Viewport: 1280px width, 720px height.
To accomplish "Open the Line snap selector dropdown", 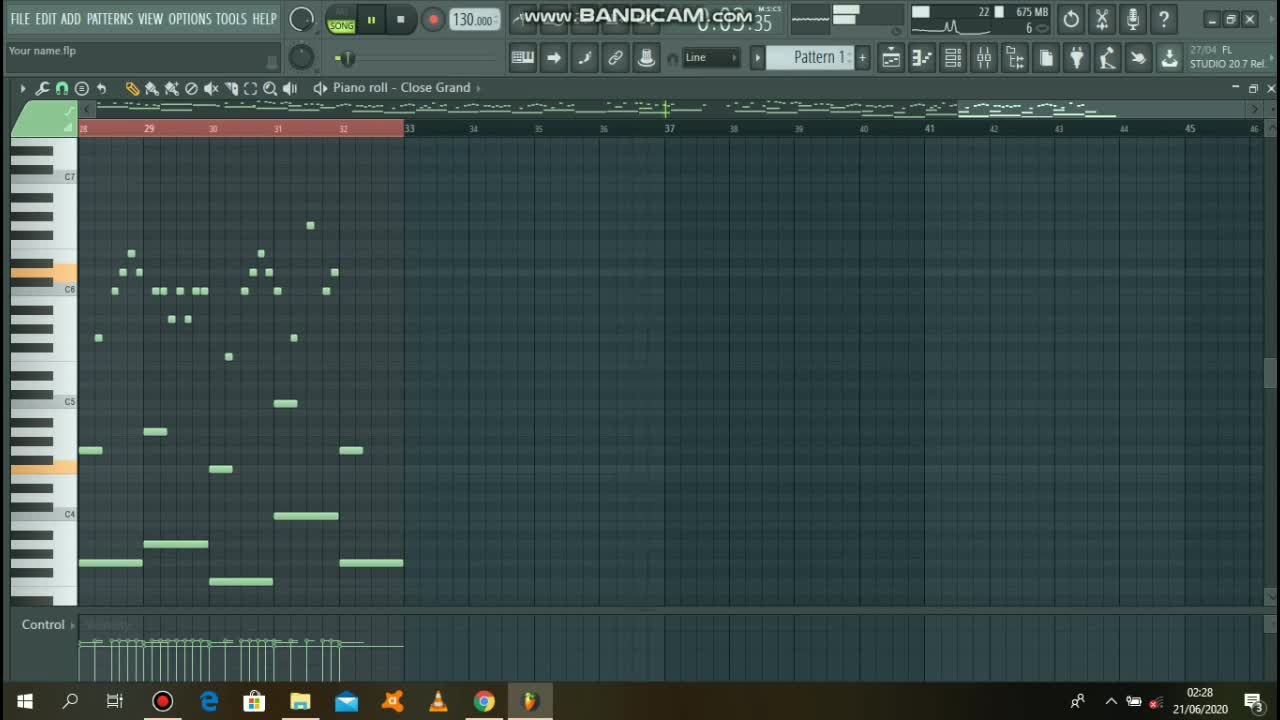I will (x=711, y=58).
